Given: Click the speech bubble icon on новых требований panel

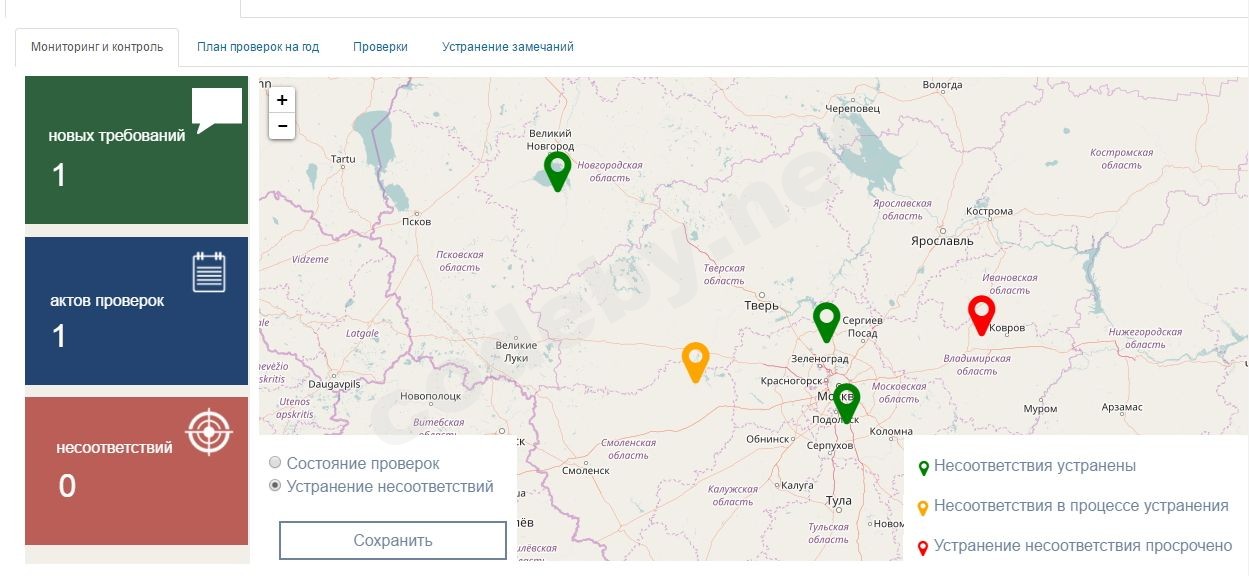Looking at the screenshot, I should coord(215,107).
